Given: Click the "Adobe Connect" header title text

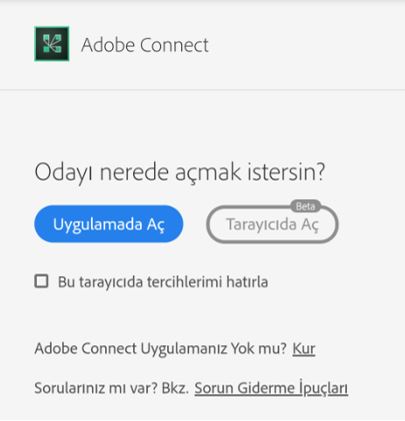Looking at the screenshot, I should (x=145, y=45).
